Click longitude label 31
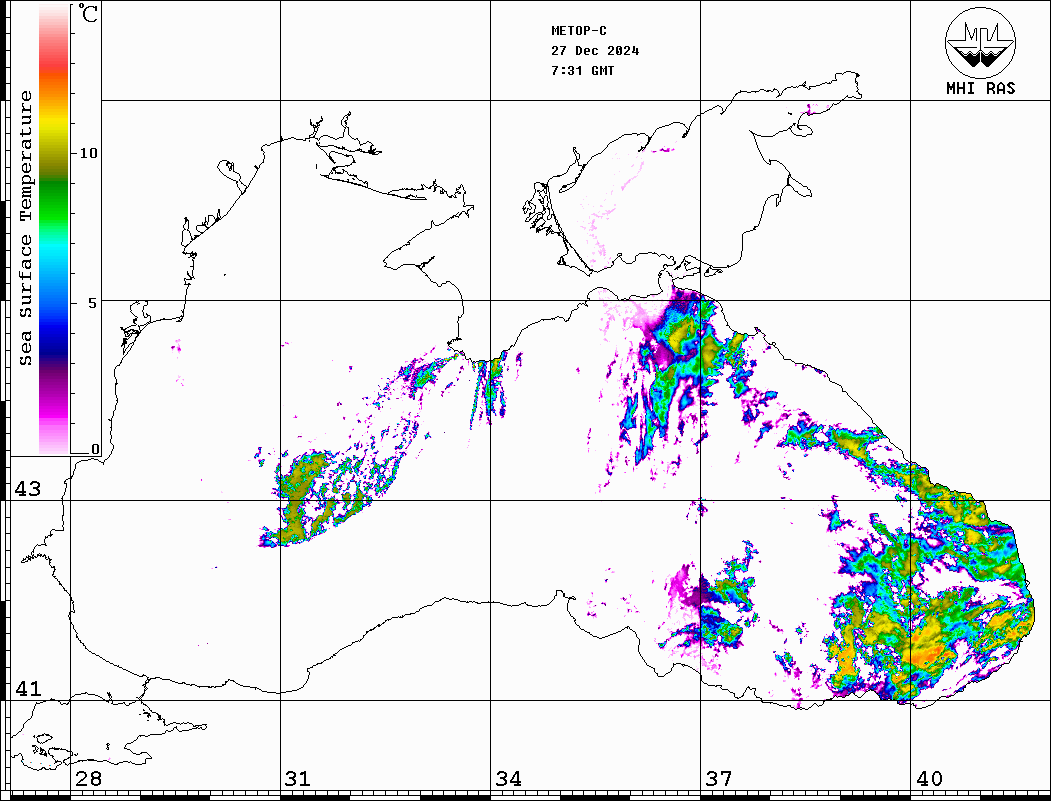The height and width of the screenshot is (801, 1051). tap(298, 778)
